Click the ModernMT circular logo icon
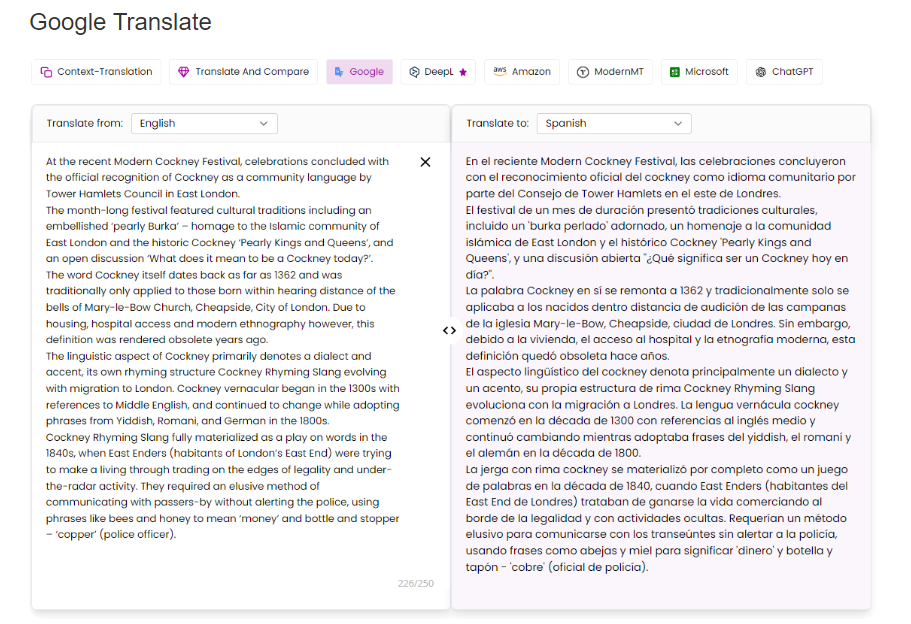 pyautogui.click(x=583, y=72)
